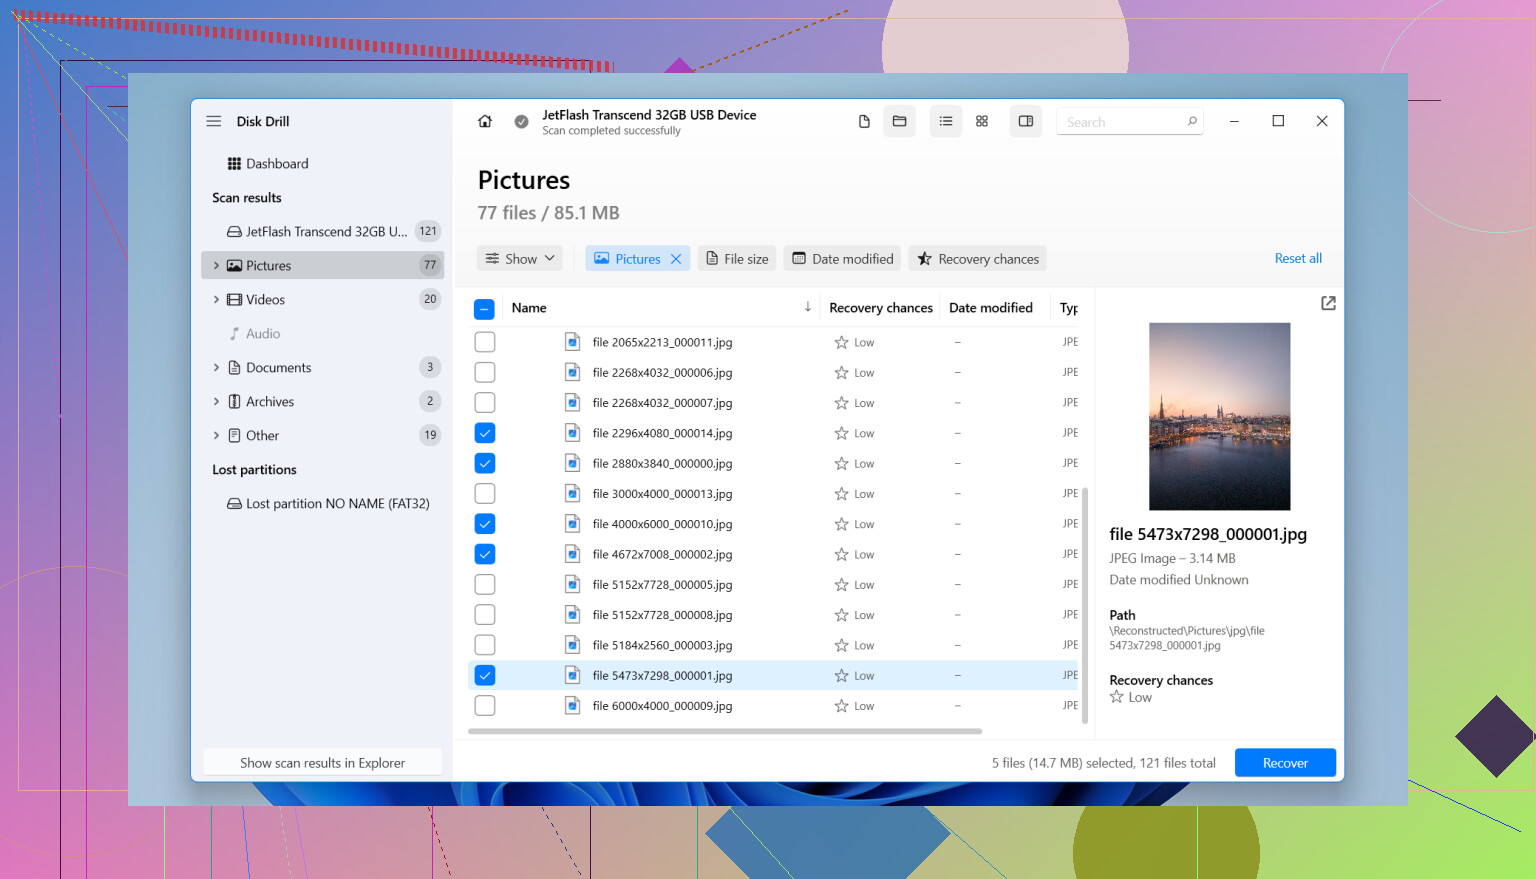Open the Recovery chances filter
Viewport: 1536px width, 879px height.
[x=978, y=259]
